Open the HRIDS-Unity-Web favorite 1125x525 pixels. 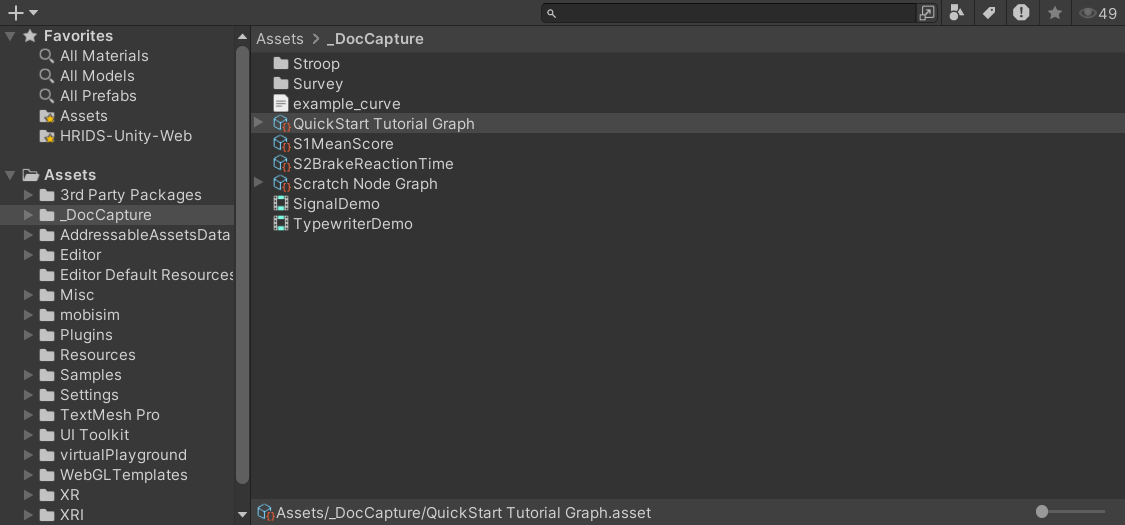pos(126,136)
